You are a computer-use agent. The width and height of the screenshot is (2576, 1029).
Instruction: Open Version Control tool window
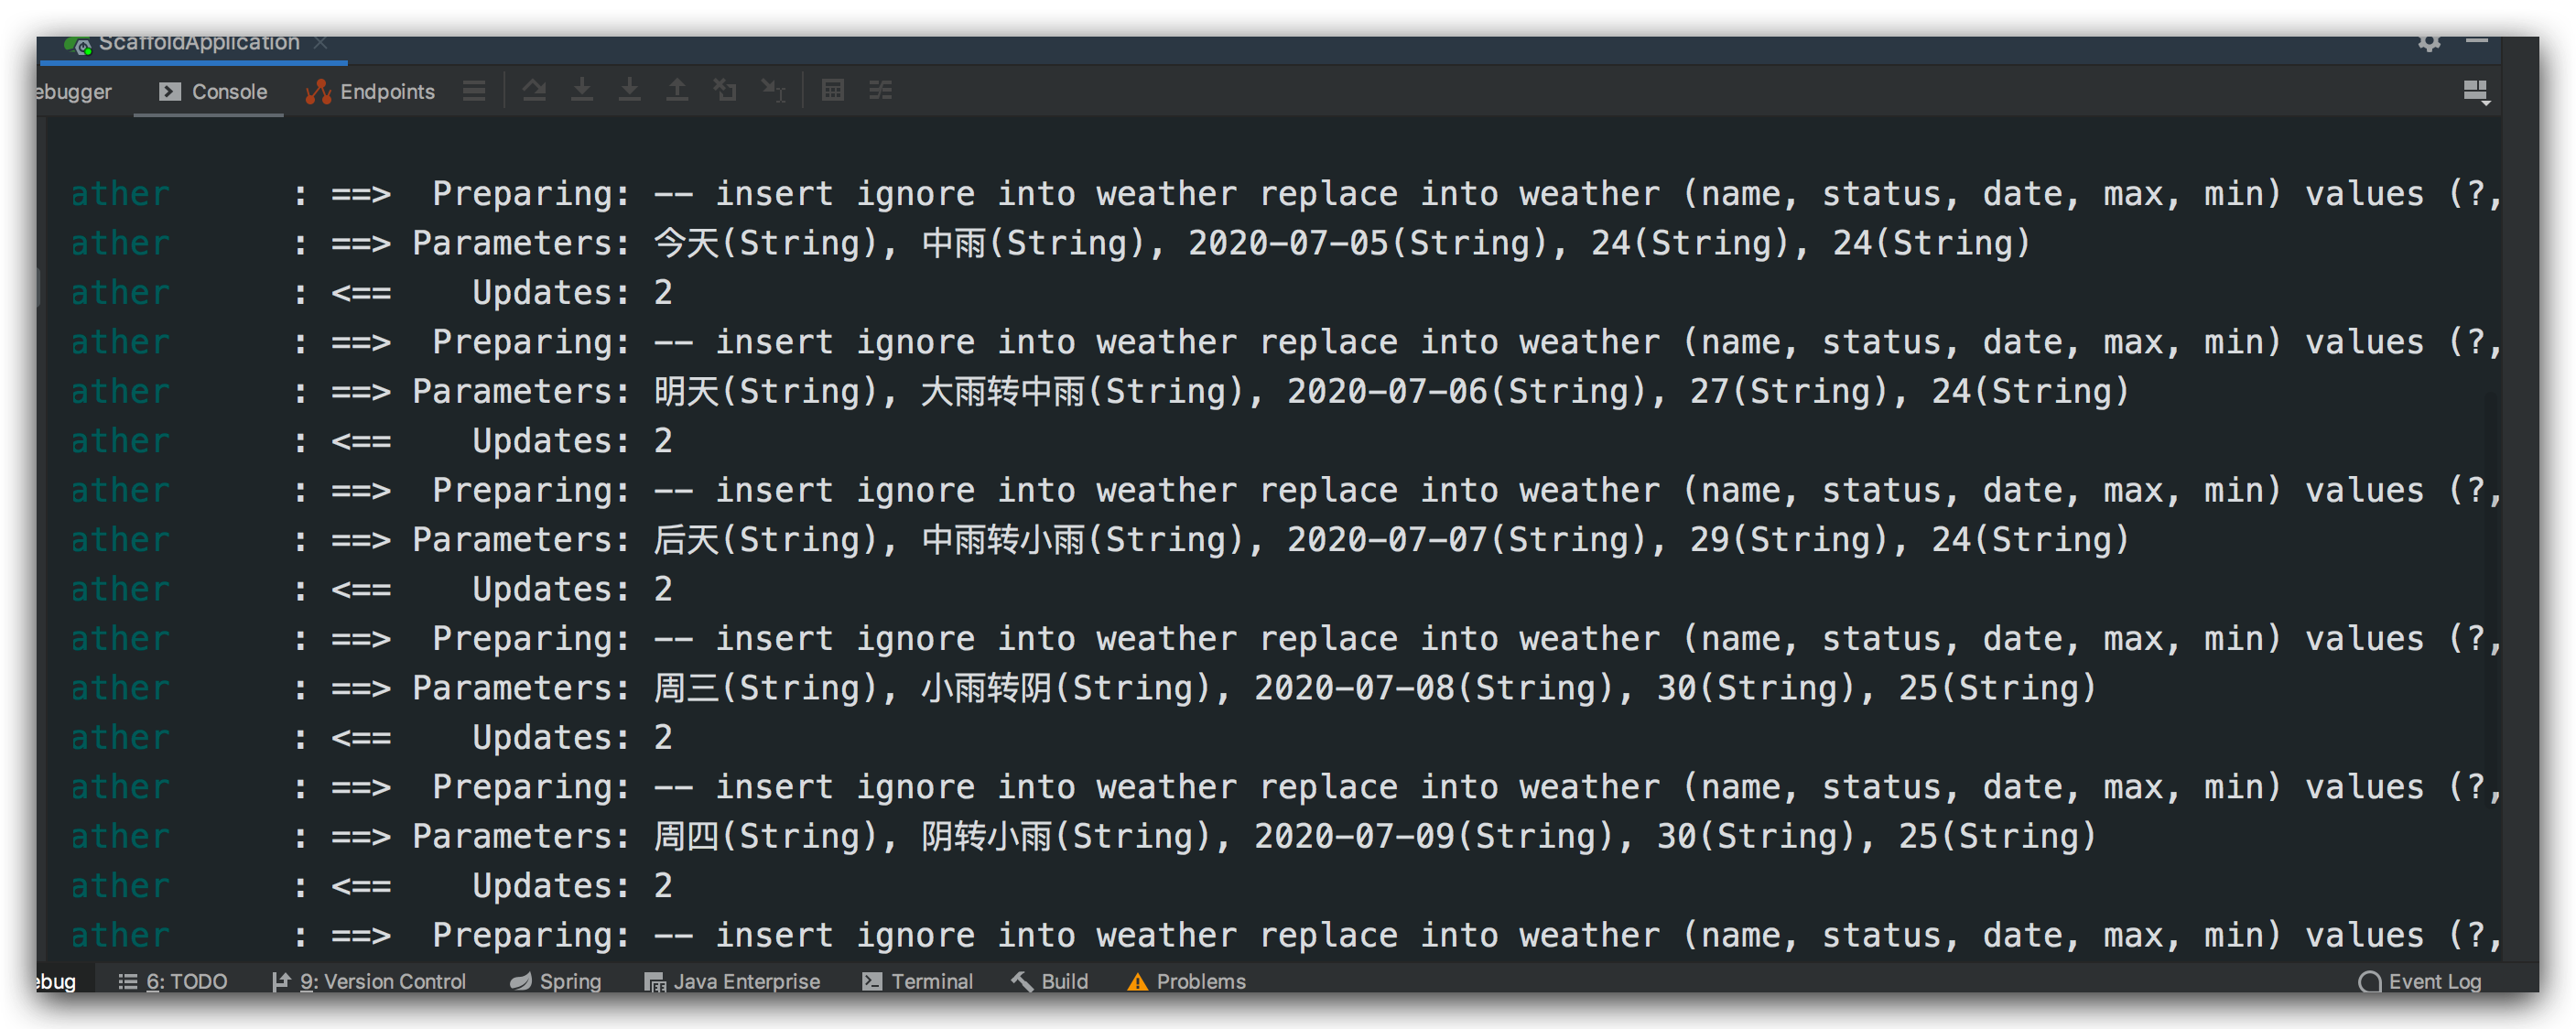(x=369, y=981)
